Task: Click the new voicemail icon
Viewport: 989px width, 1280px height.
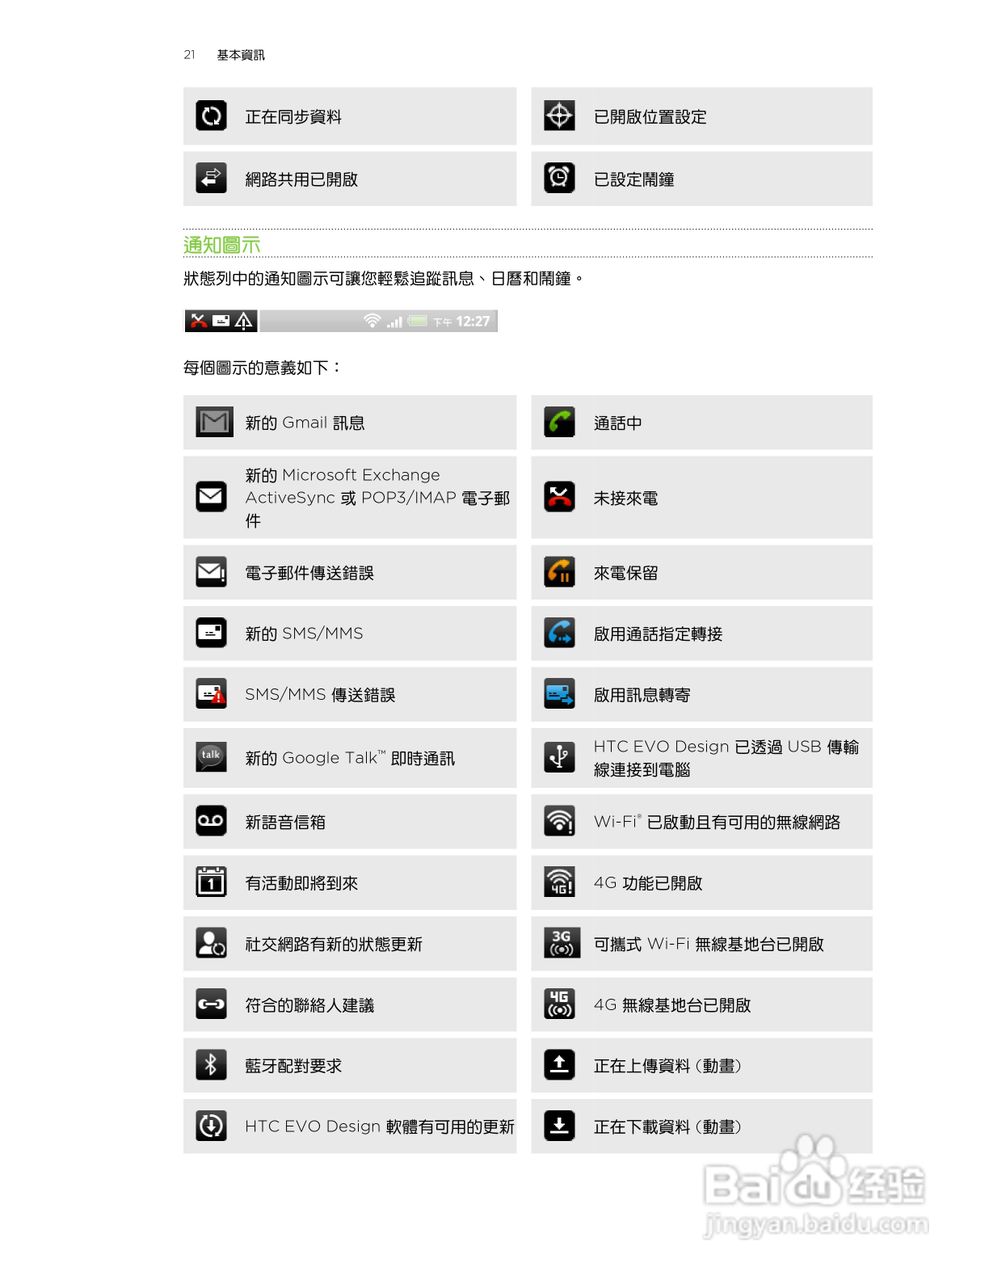Action: pos(211,821)
